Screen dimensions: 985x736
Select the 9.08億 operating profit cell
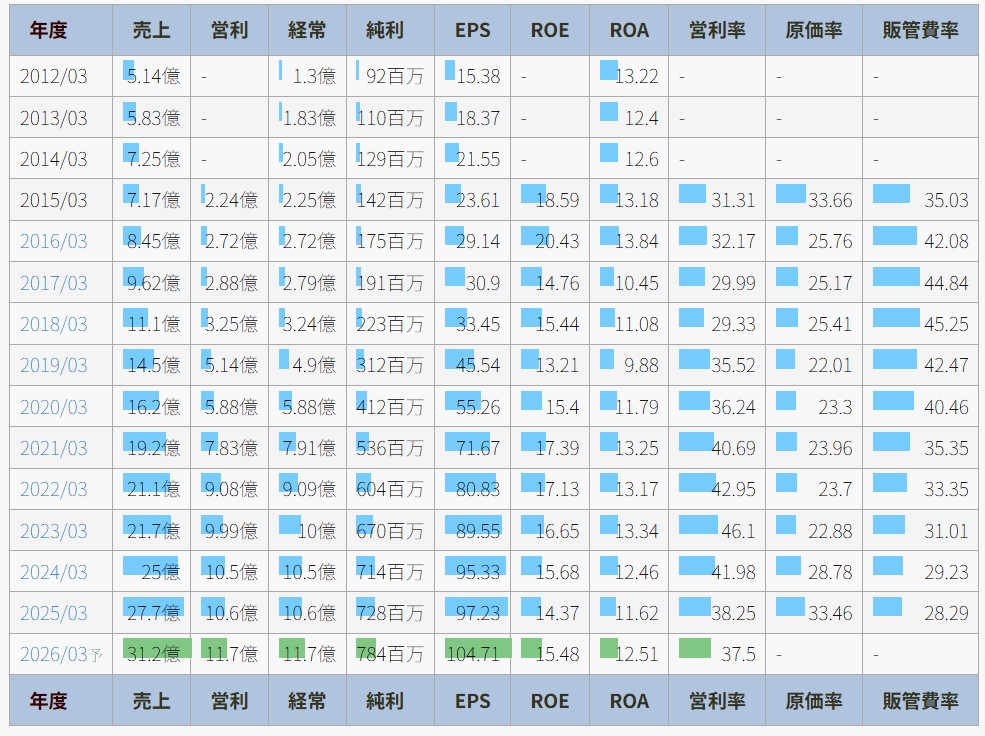point(229,489)
